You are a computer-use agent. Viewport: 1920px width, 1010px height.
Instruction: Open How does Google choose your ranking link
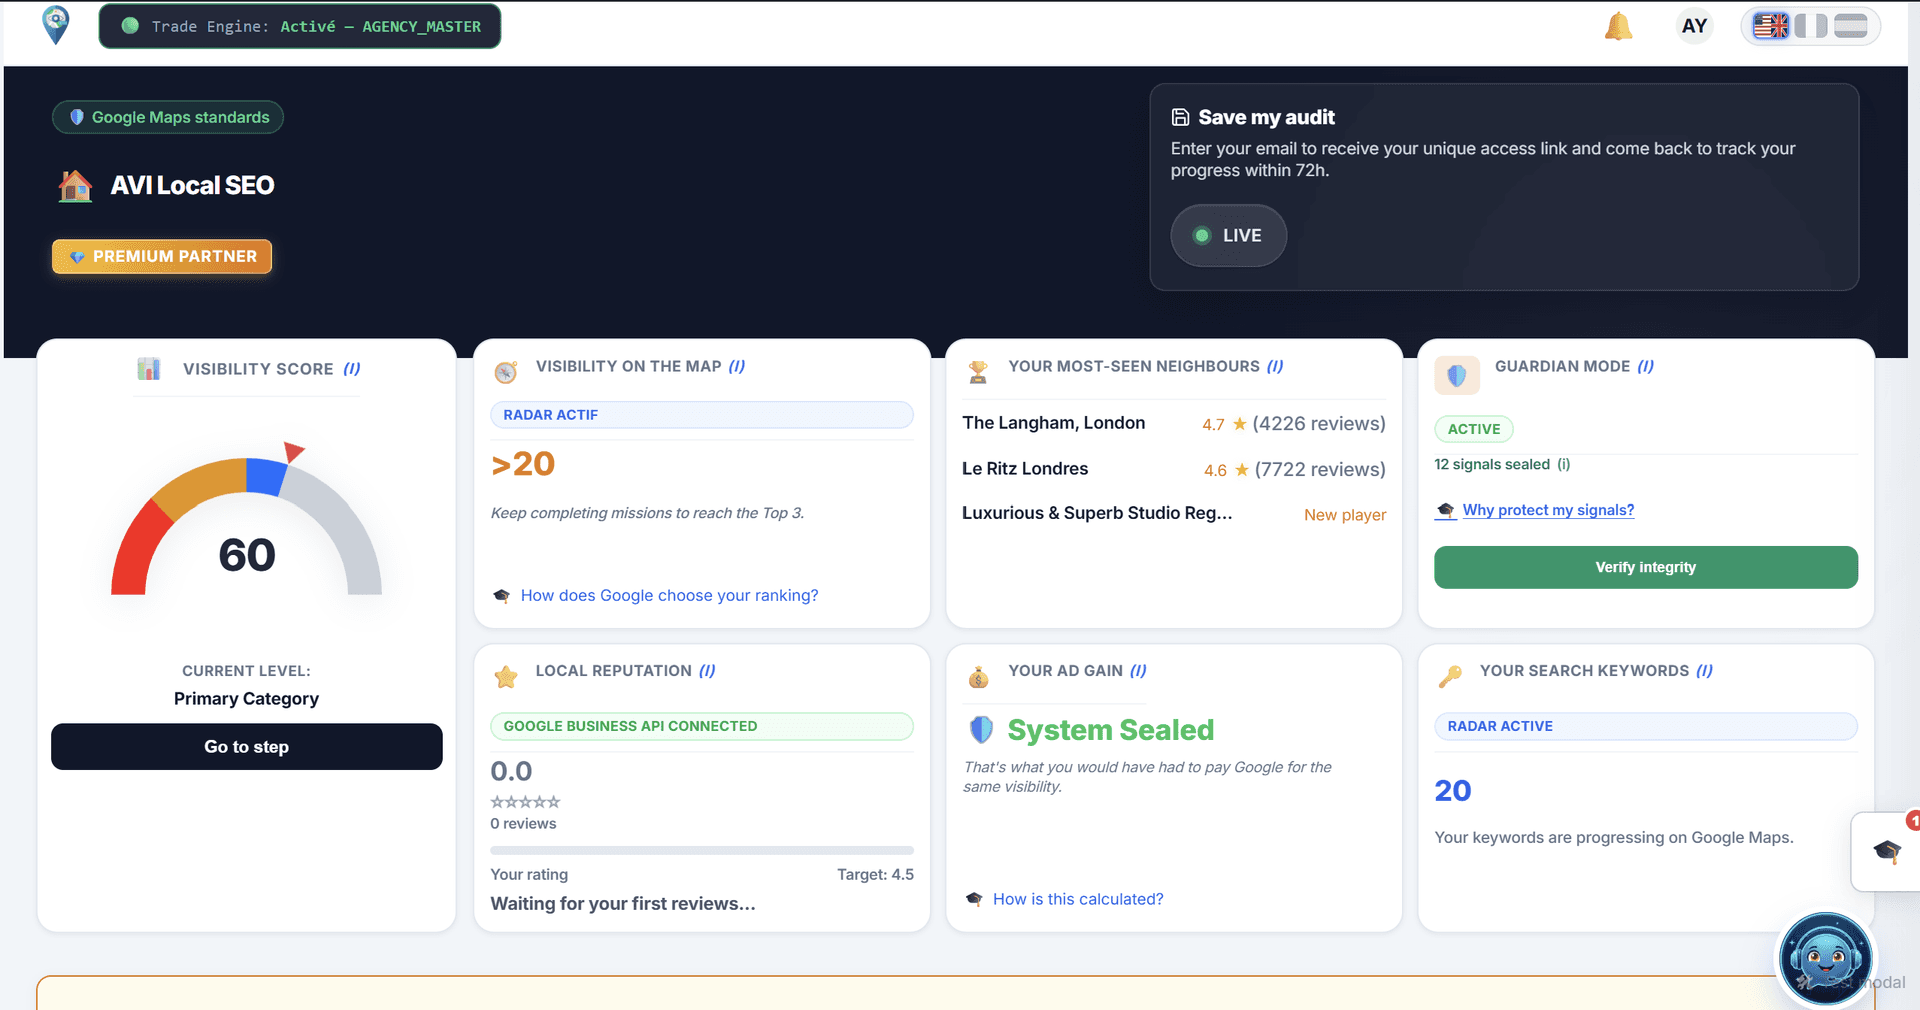669,595
